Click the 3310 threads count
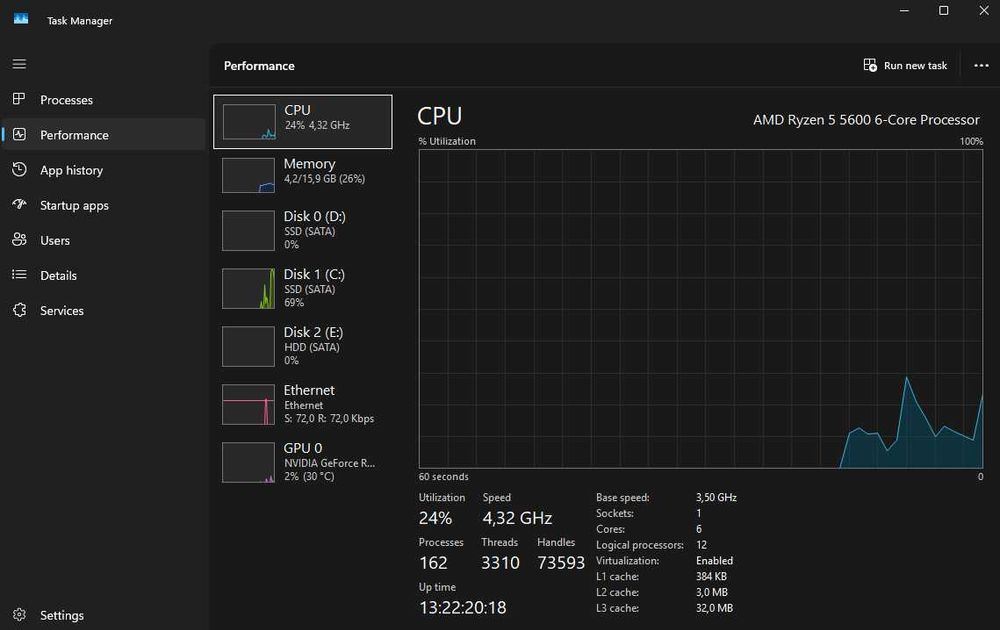Screen dimensions: 1000x630 pyautogui.click(x=501, y=562)
